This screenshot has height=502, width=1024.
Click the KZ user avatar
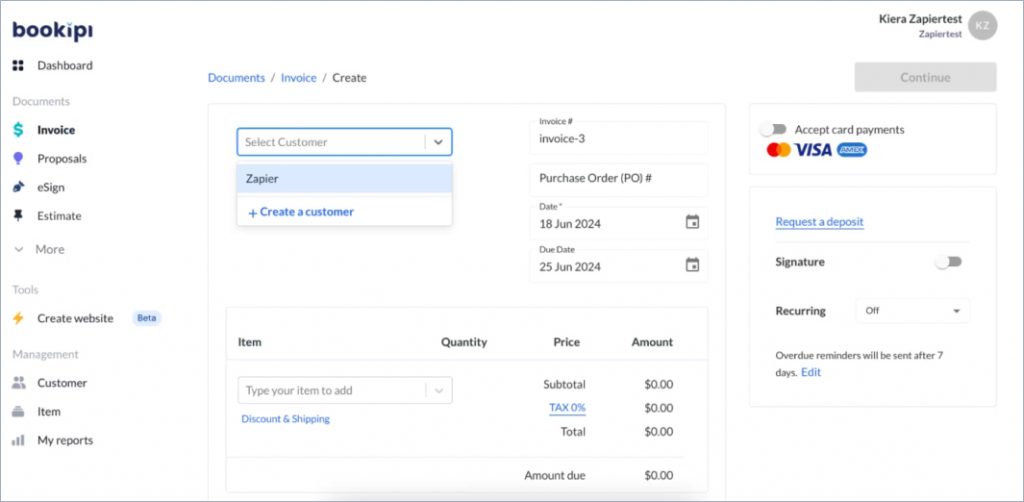(983, 26)
